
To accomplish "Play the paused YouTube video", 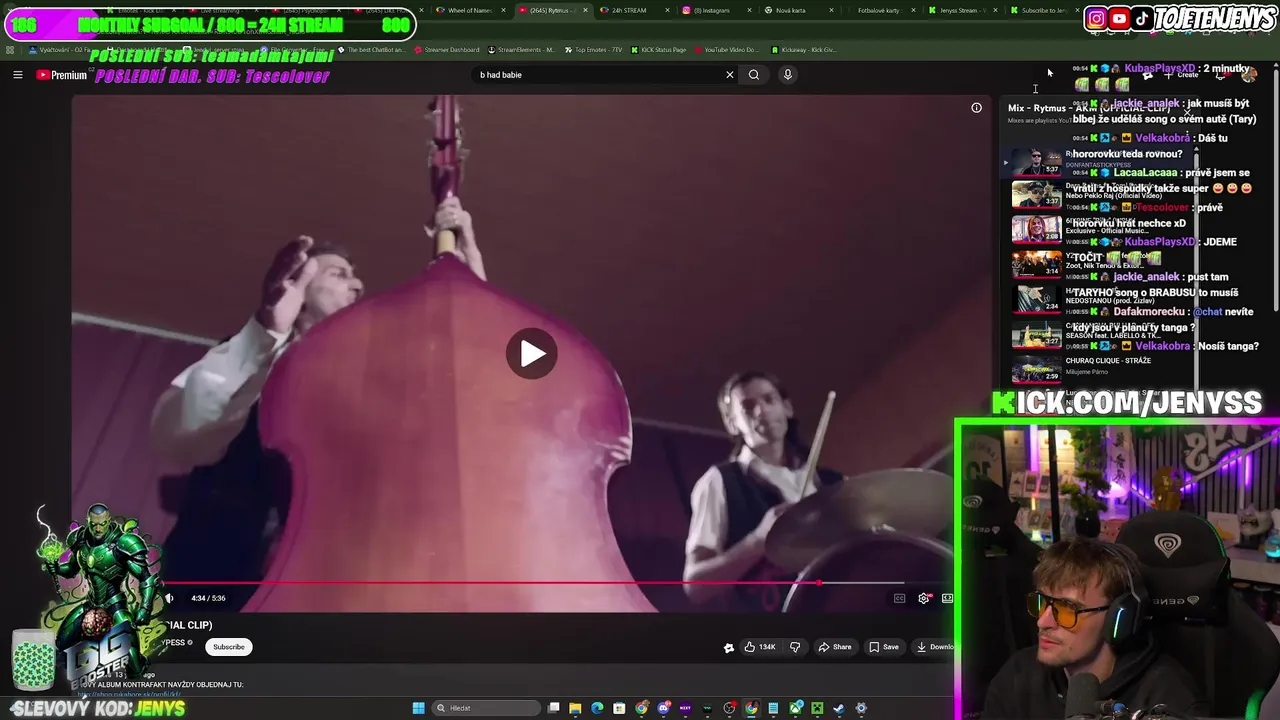I will (x=531, y=353).
